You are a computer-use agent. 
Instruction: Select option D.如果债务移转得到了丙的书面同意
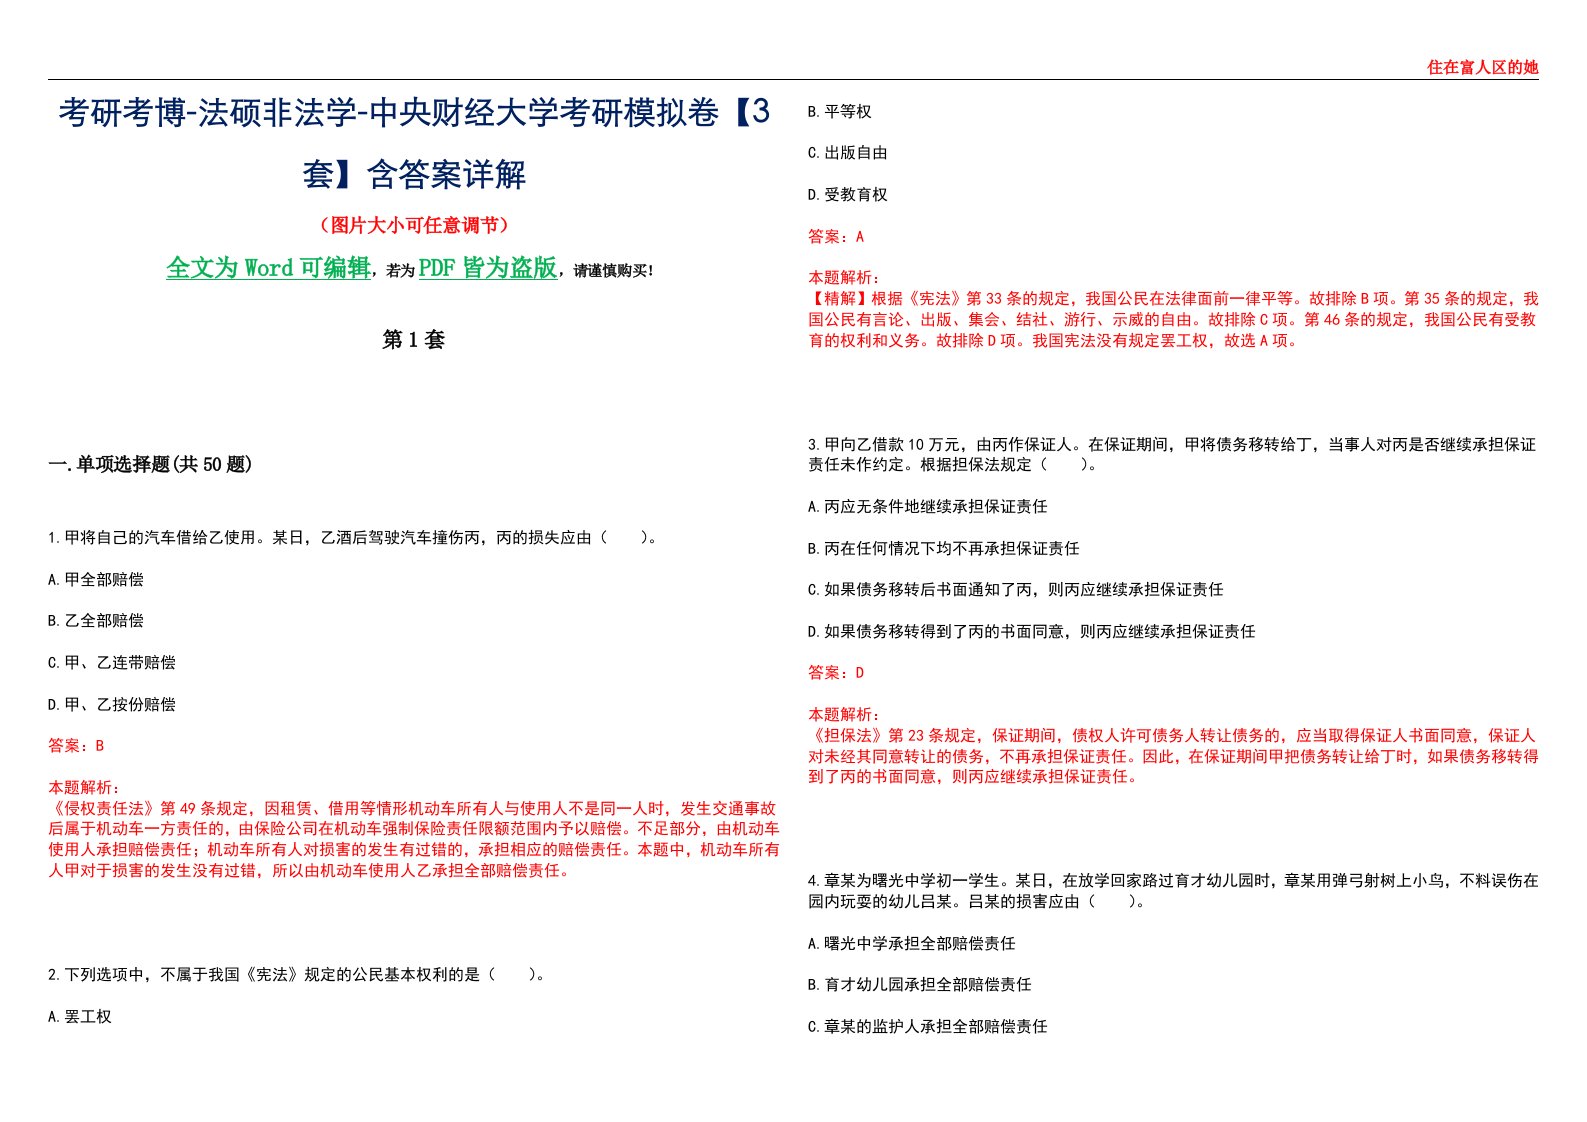pyautogui.click(x=1032, y=632)
